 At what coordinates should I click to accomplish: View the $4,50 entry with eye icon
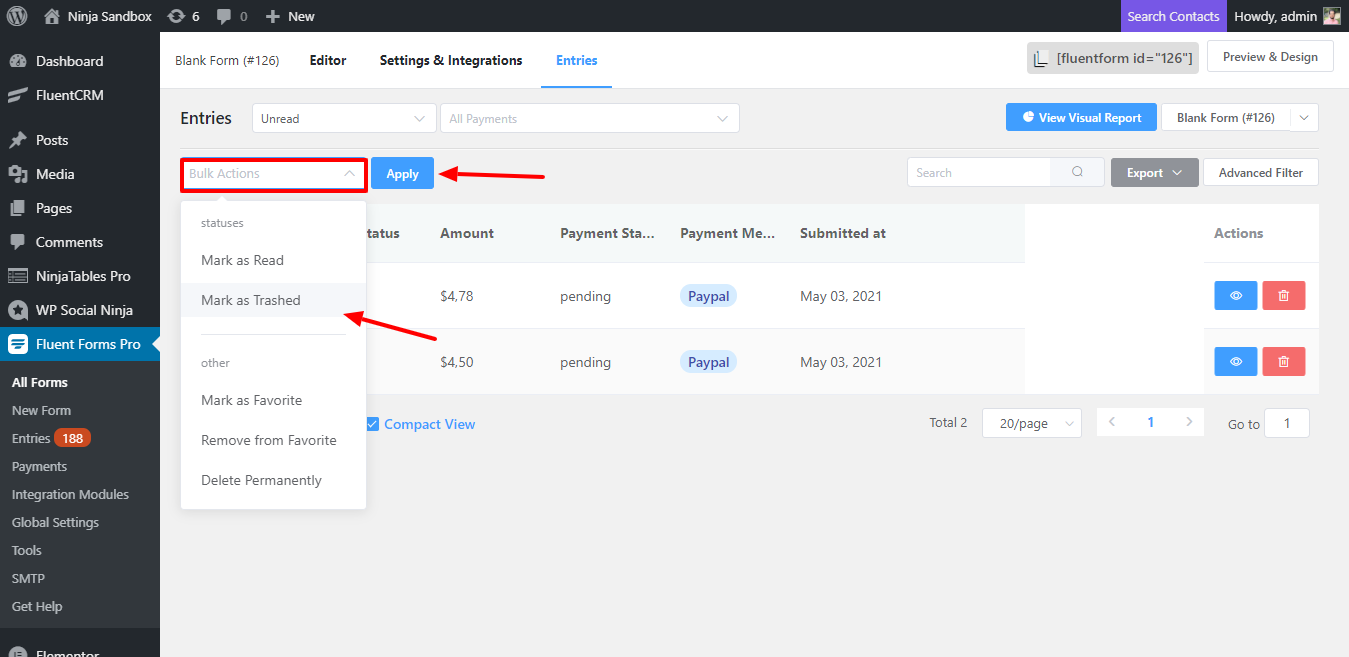pyautogui.click(x=1236, y=361)
